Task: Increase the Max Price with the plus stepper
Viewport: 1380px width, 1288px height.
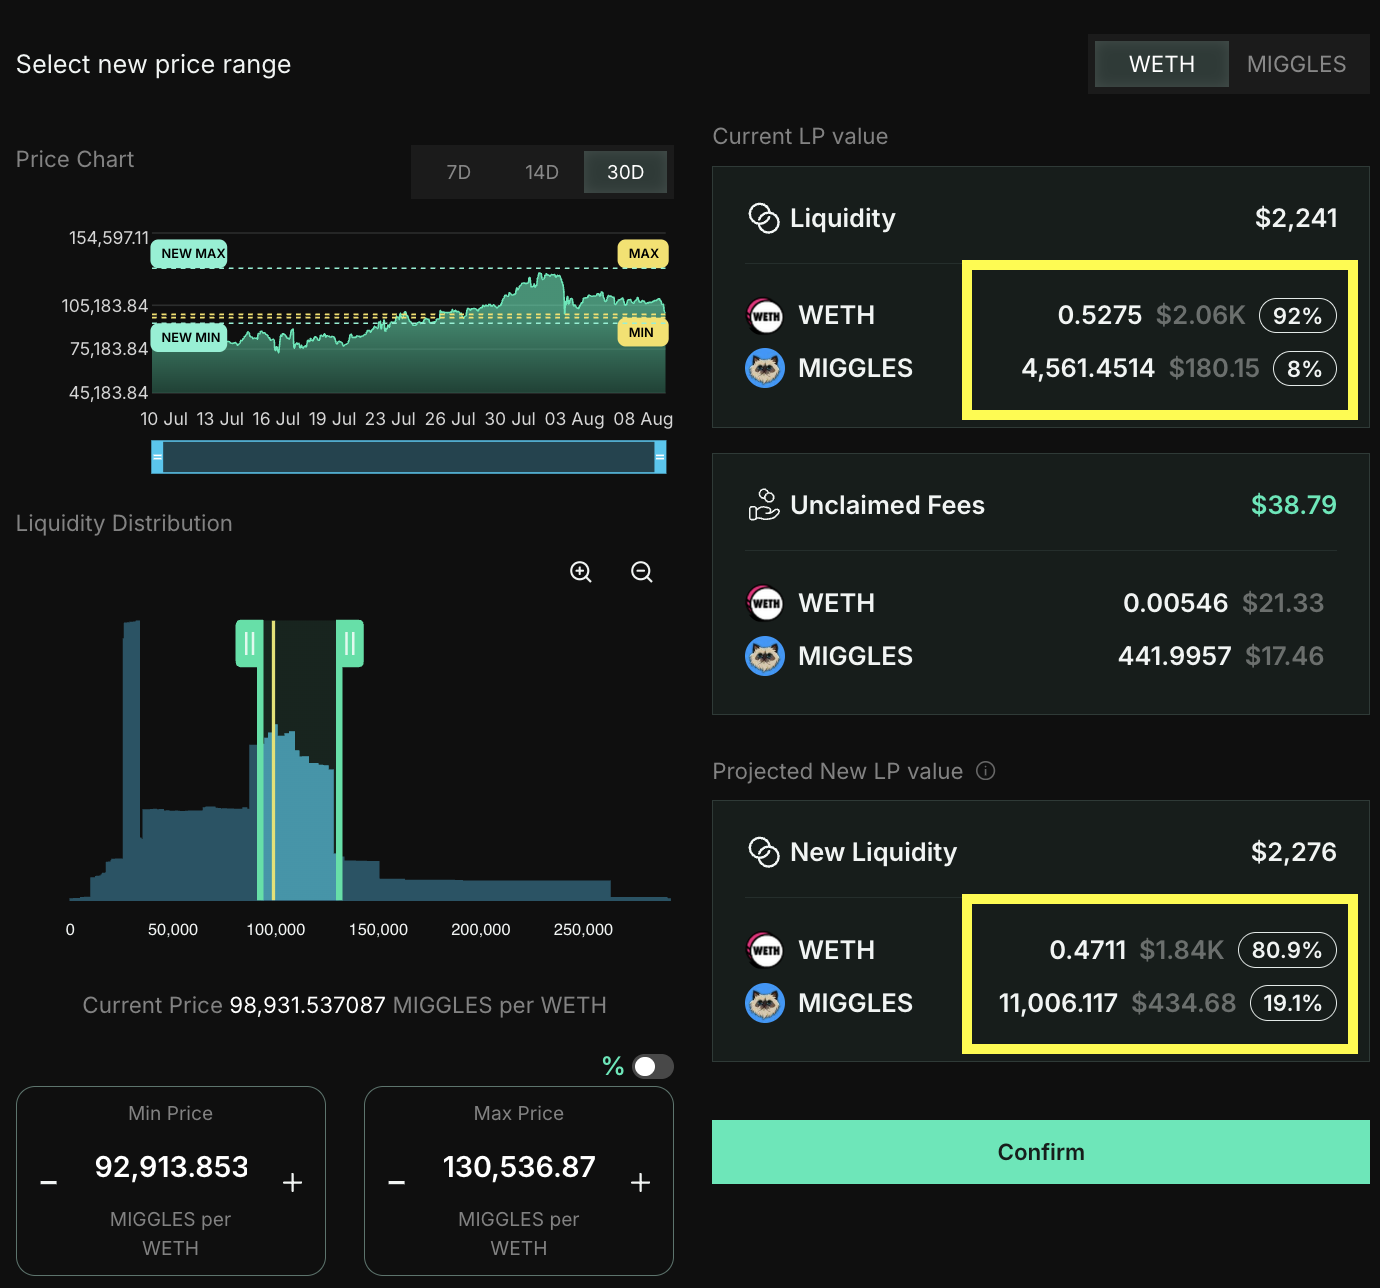Action: (640, 1182)
